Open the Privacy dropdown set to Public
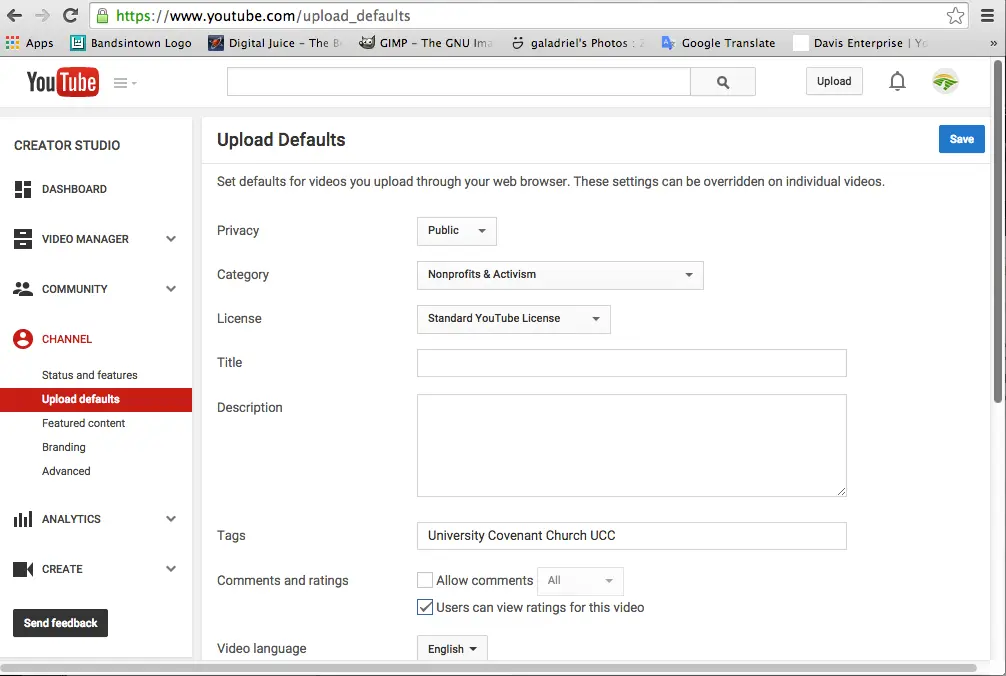The width and height of the screenshot is (1006, 676). point(456,231)
